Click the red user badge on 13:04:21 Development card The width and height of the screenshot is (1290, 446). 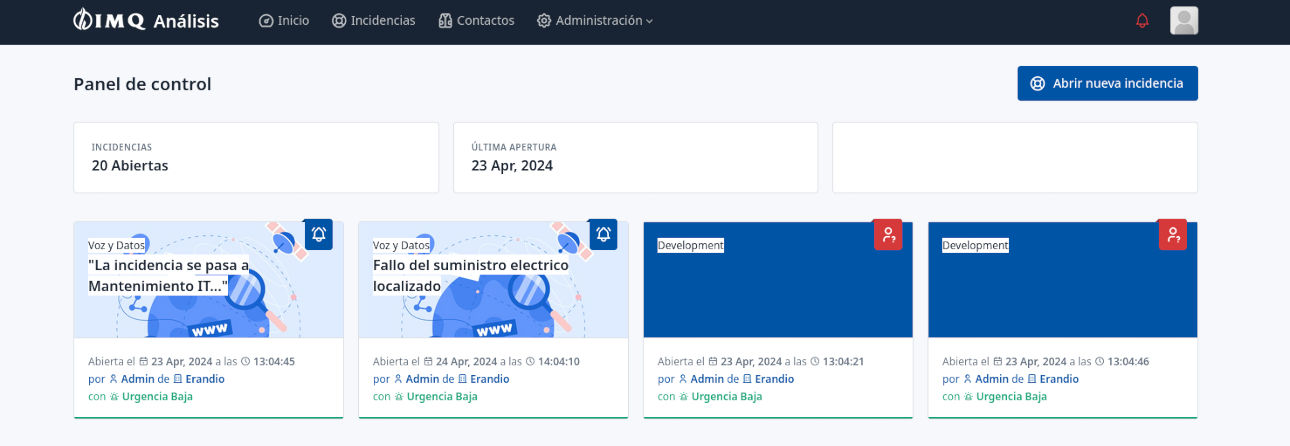point(888,234)
